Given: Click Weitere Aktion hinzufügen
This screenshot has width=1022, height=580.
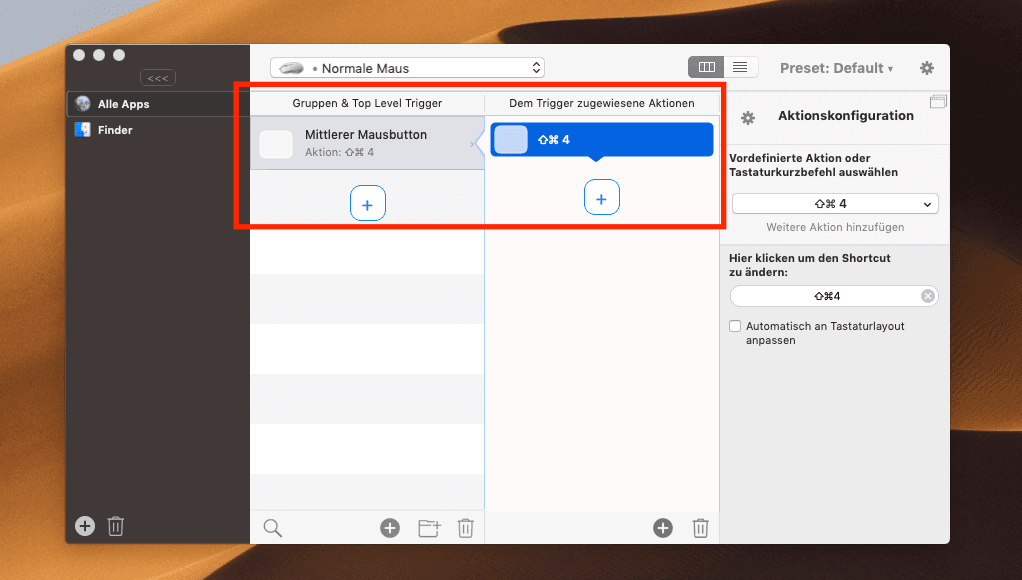Looking at the screenshot, I should click(835, 227).
